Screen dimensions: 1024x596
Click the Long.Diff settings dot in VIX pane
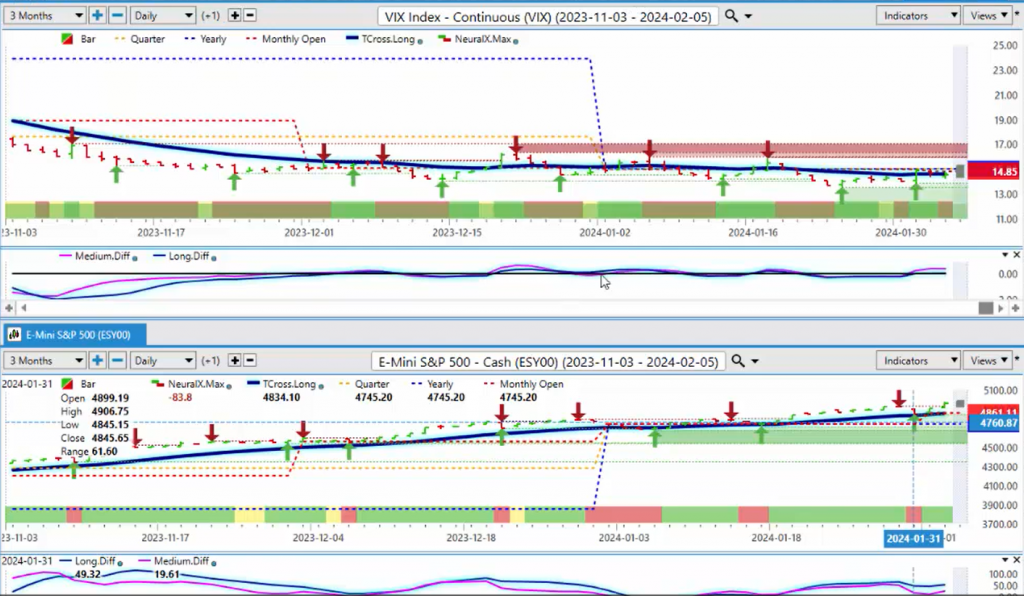click(214, 258)
